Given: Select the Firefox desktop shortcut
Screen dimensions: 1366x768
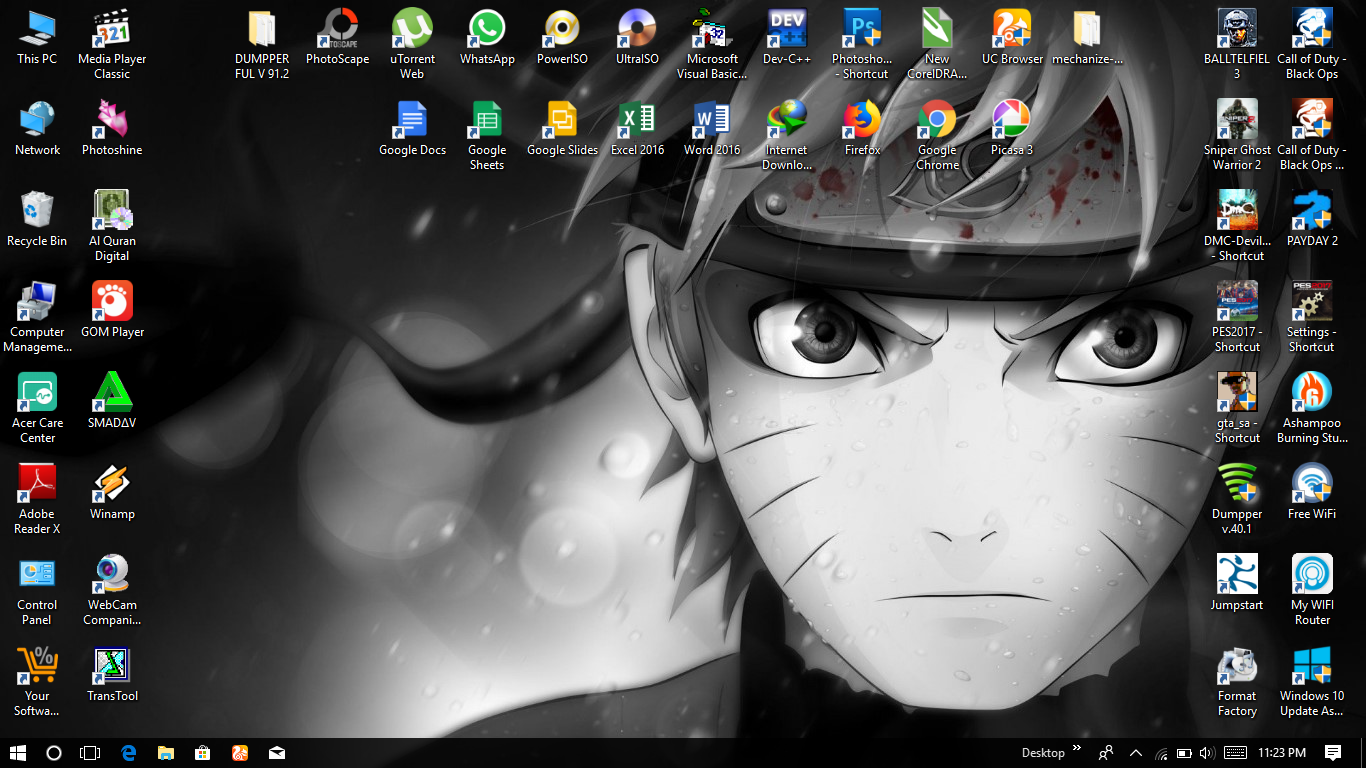Looking at the screenshot, I should click(x=862, y=120).
